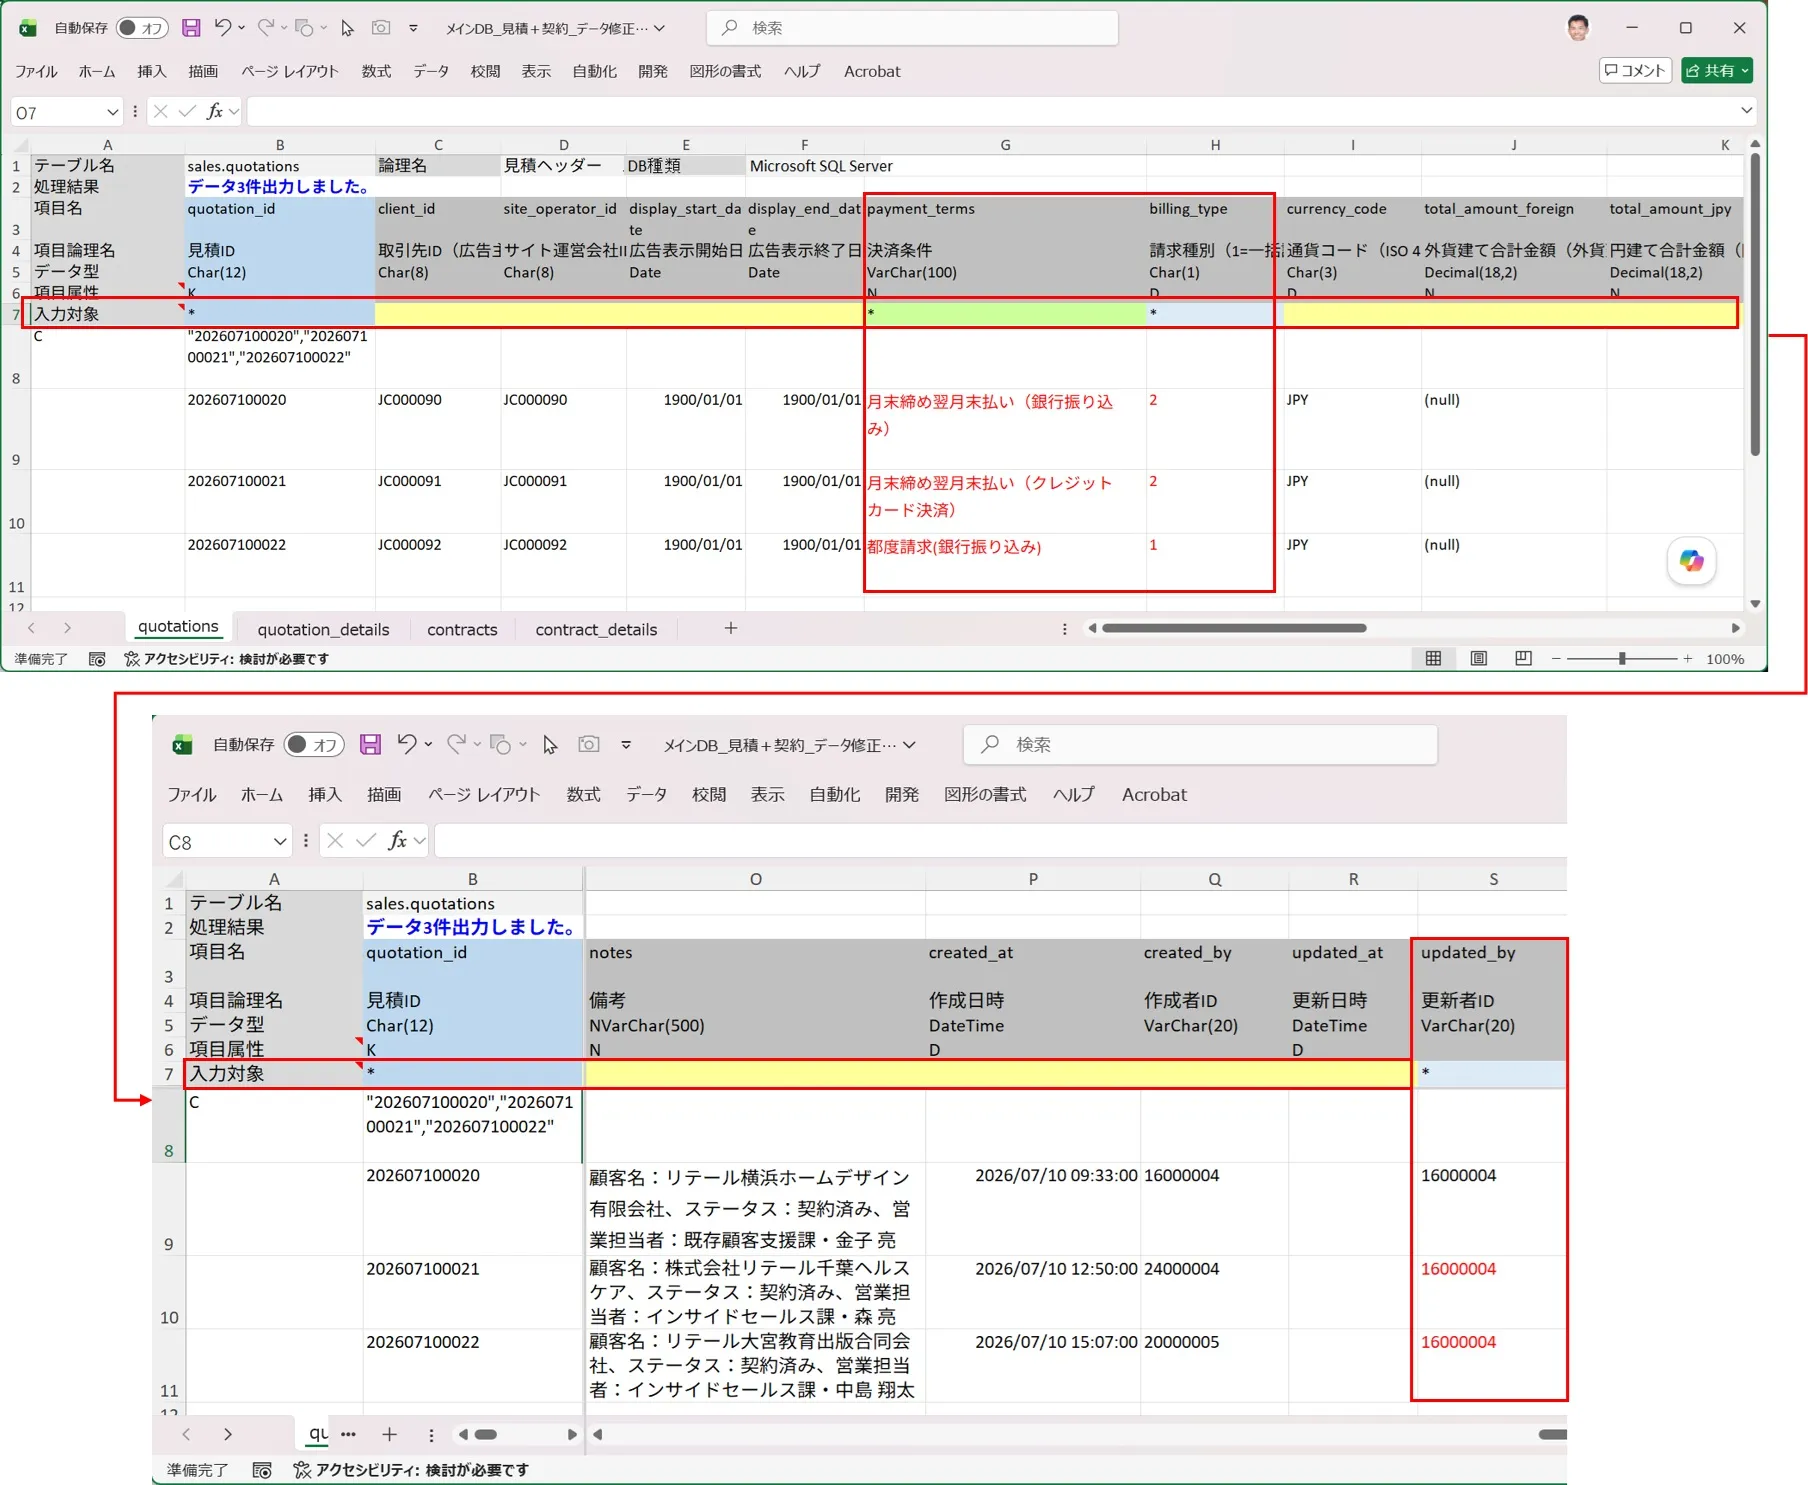Click the horizontal scrollbar thumb in the top window
This screenshot has height=1485, width=1808.
1234,628
